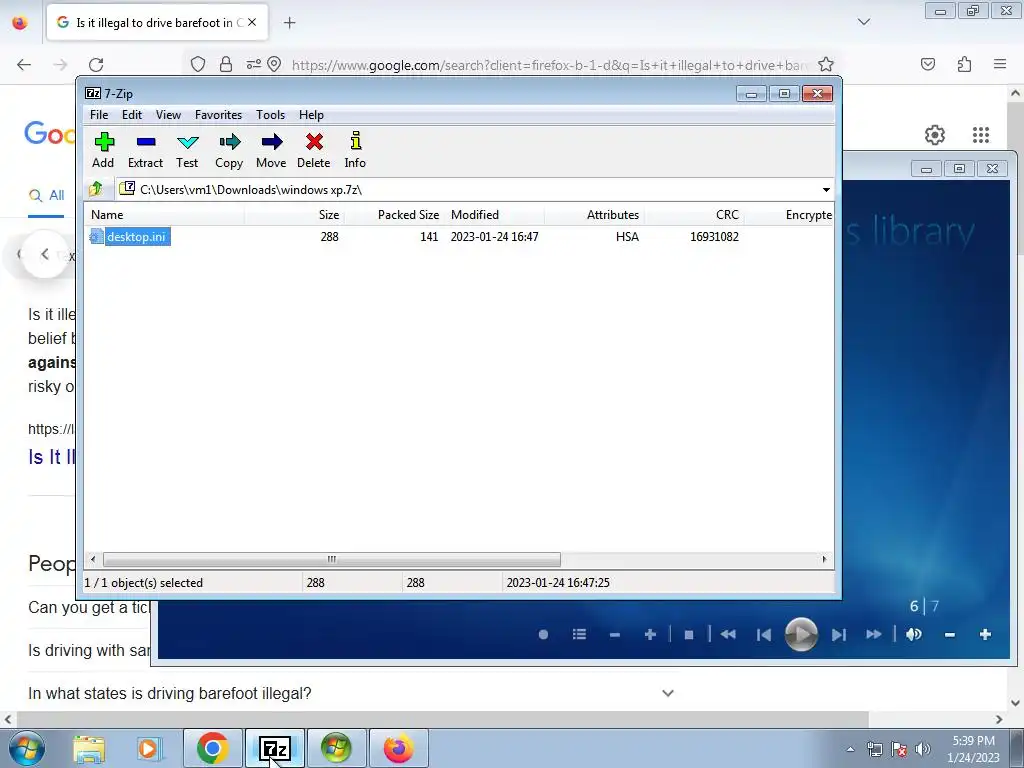Image resolution: width=1024 pixels, height=768 pixels.
Task: Lower volume with media player minus button
Action: pyautogui.click(x=950, y=634)
